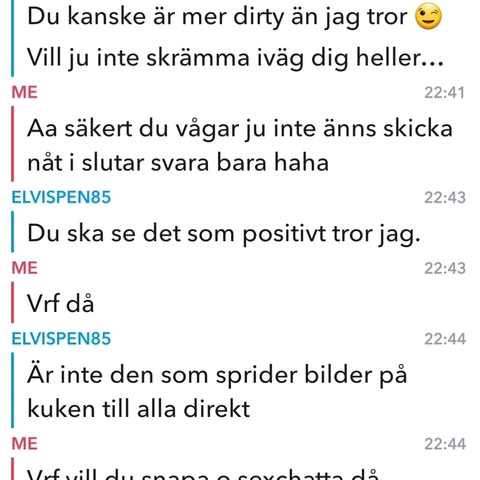Viewport: 480px width, 480px height.
Task: Tap the 'Vrf då' message
Action: pyautogui.click(x=61, y=303)
